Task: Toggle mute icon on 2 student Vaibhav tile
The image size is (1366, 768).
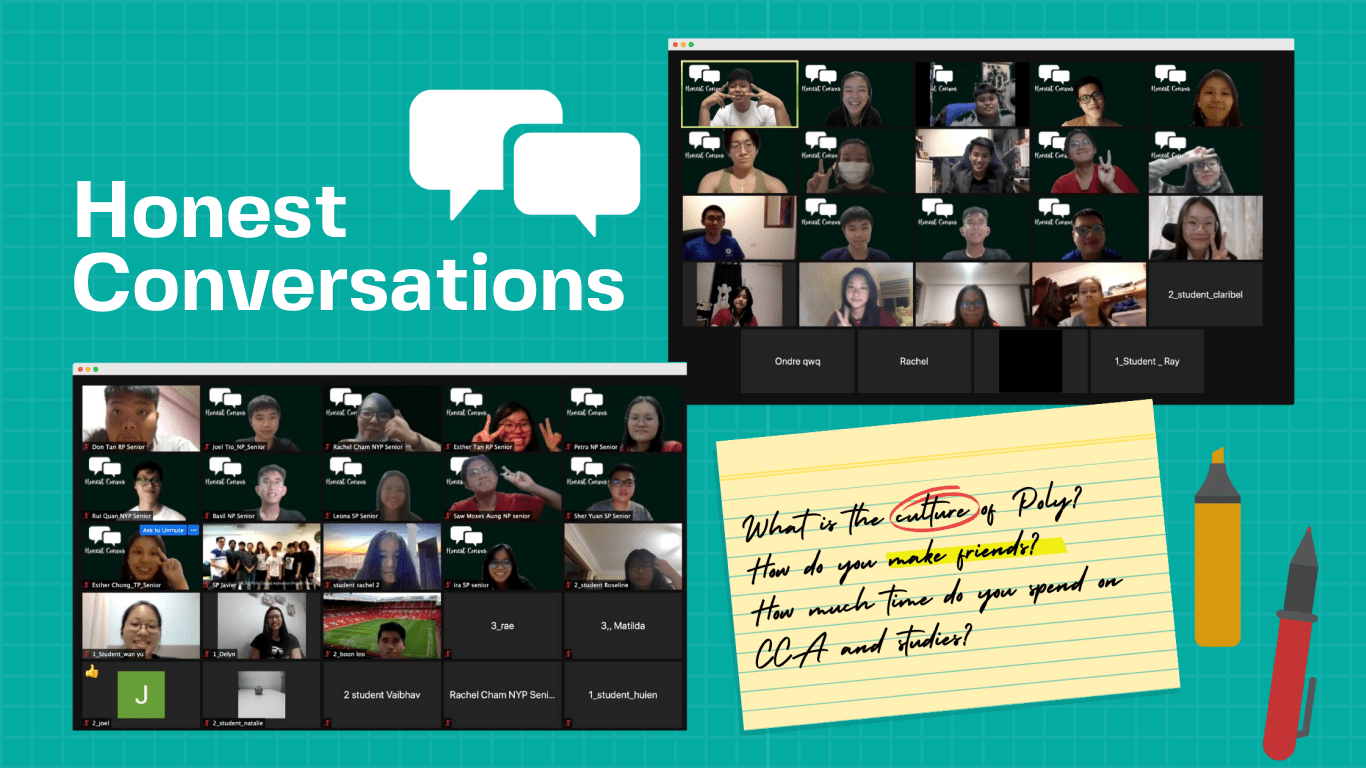Action: (328, 722)
